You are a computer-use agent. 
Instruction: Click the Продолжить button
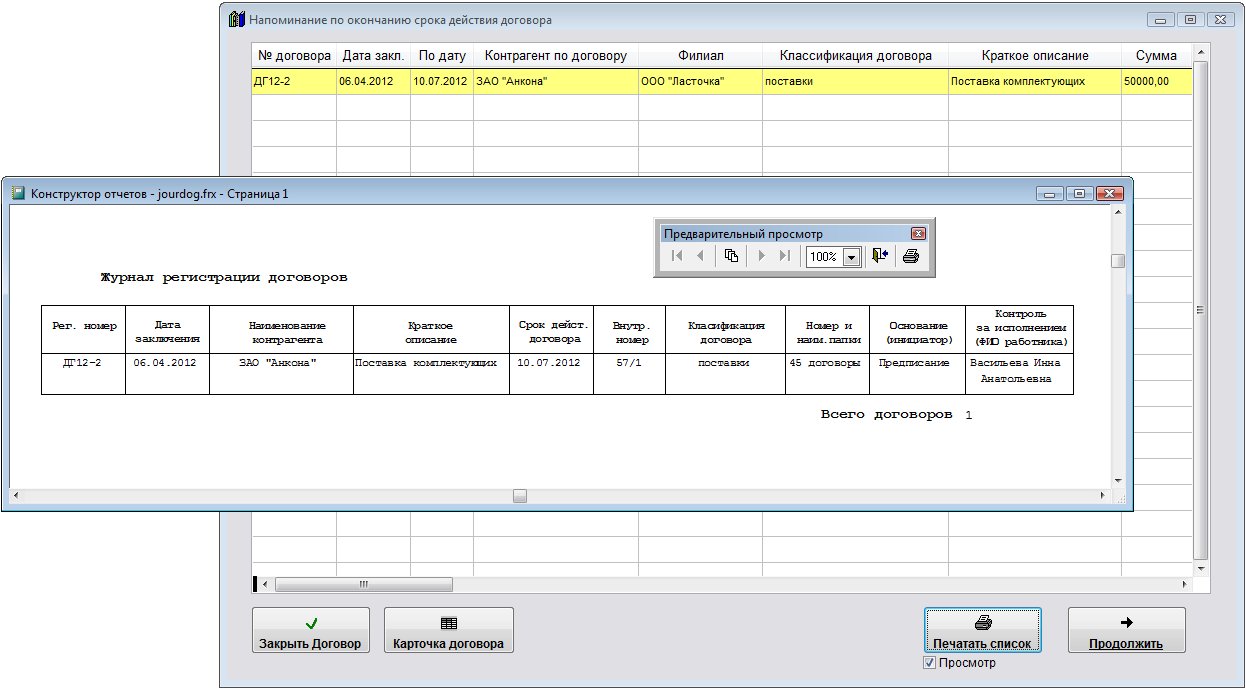[x=1126, y=631]
